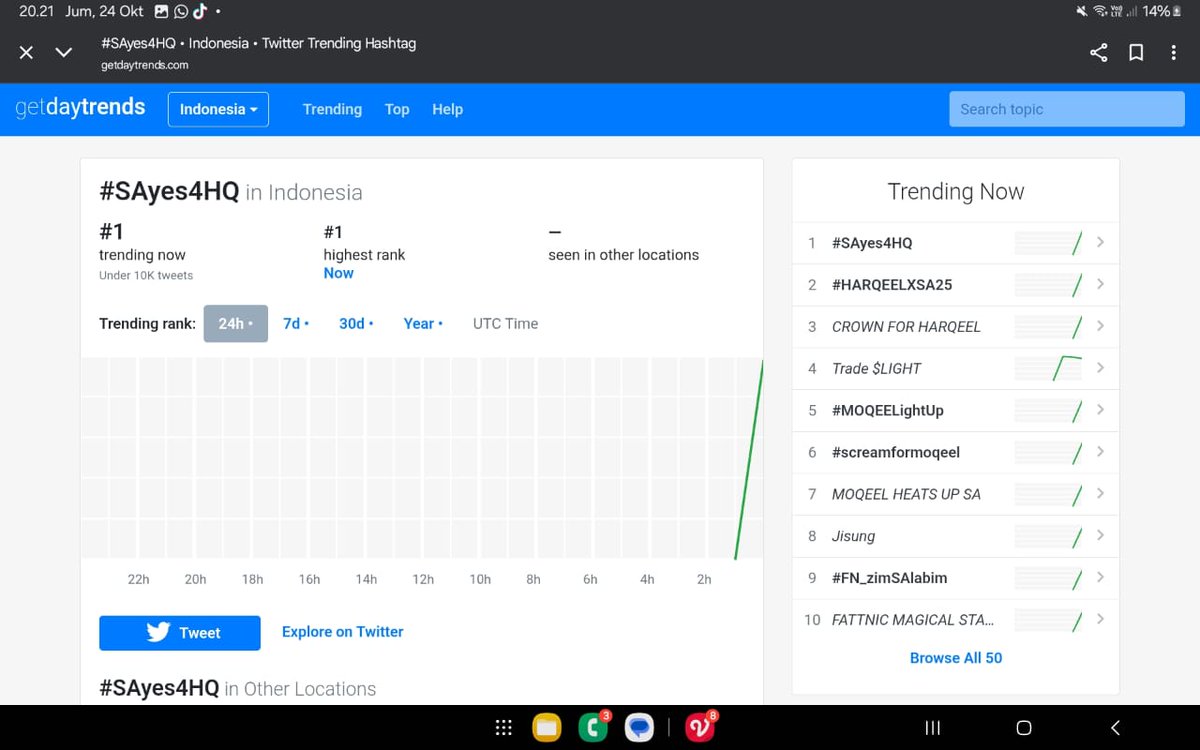
Task: Click chevron arrow beside #HARQEELXSA25 row
Action: tap(1100, 284)
